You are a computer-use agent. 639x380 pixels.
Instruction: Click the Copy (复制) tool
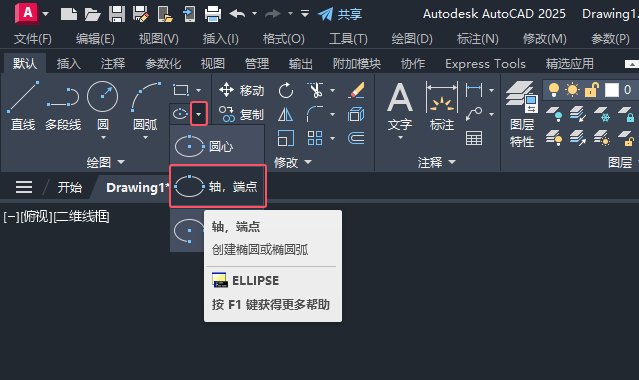[x=241, y=115]
